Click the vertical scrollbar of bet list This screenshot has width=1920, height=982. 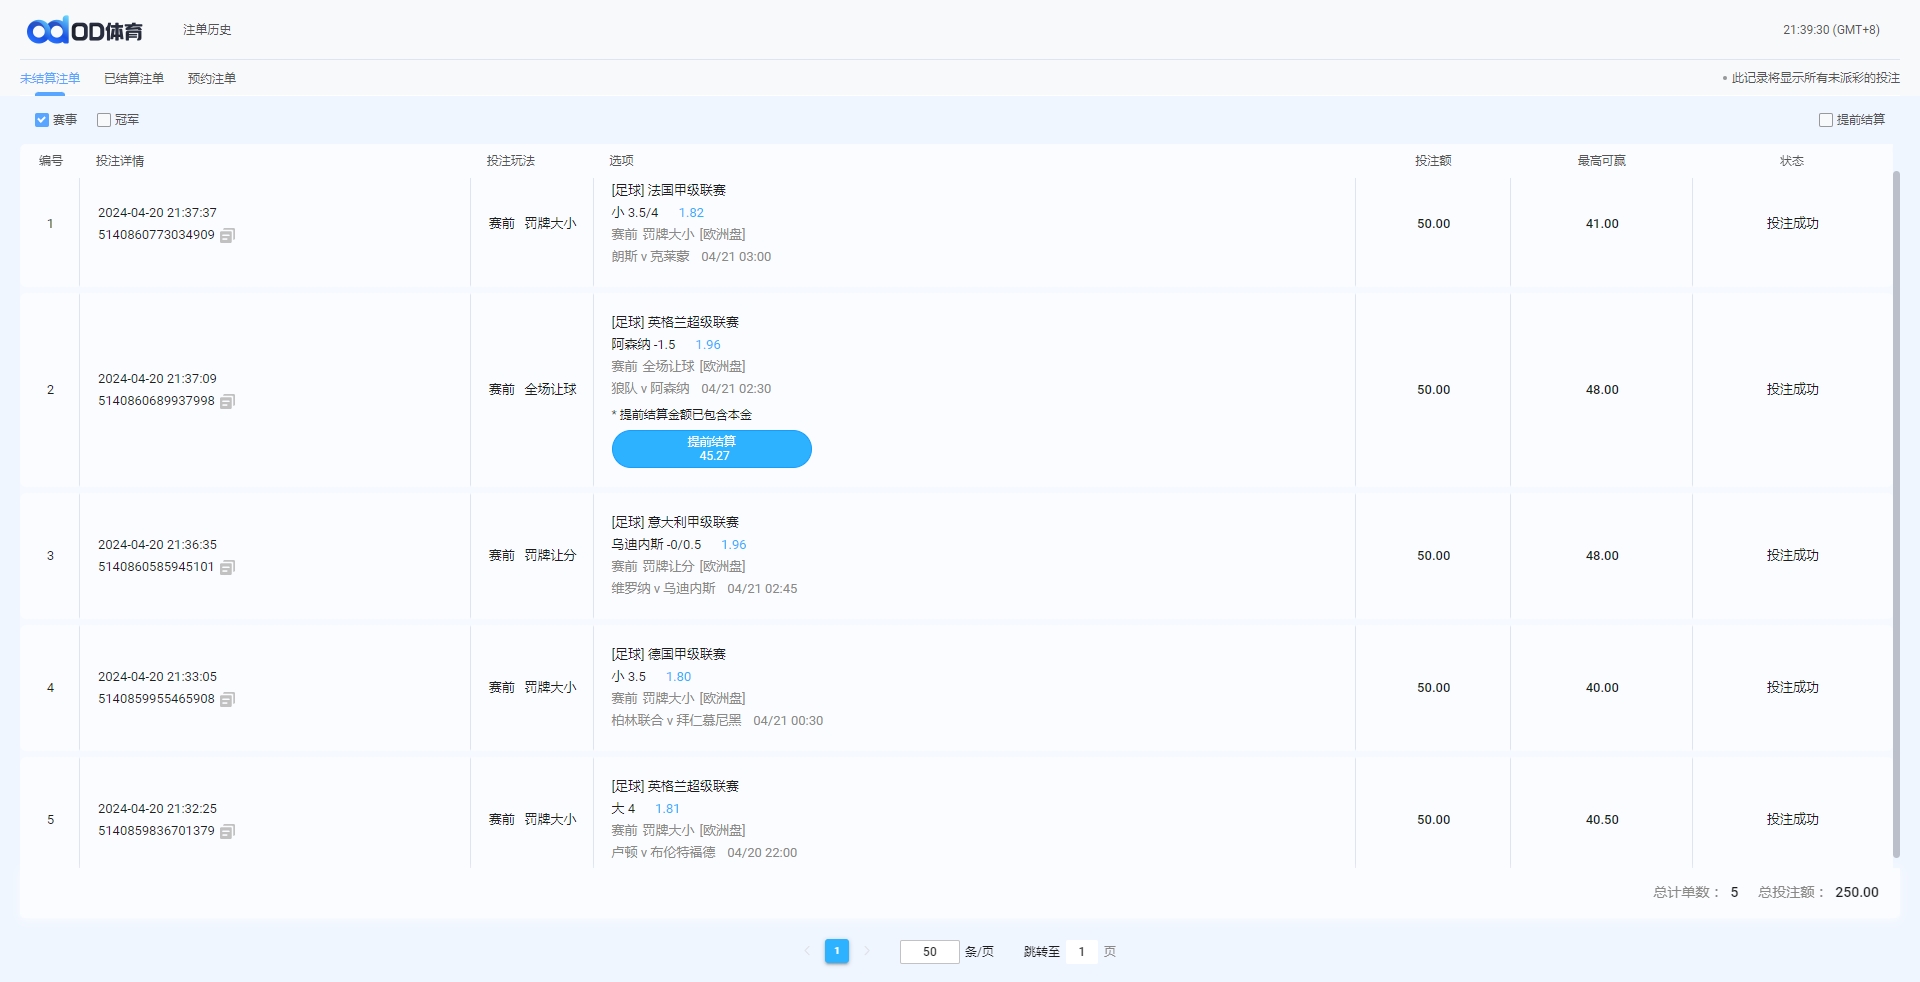click(1896, 500)
